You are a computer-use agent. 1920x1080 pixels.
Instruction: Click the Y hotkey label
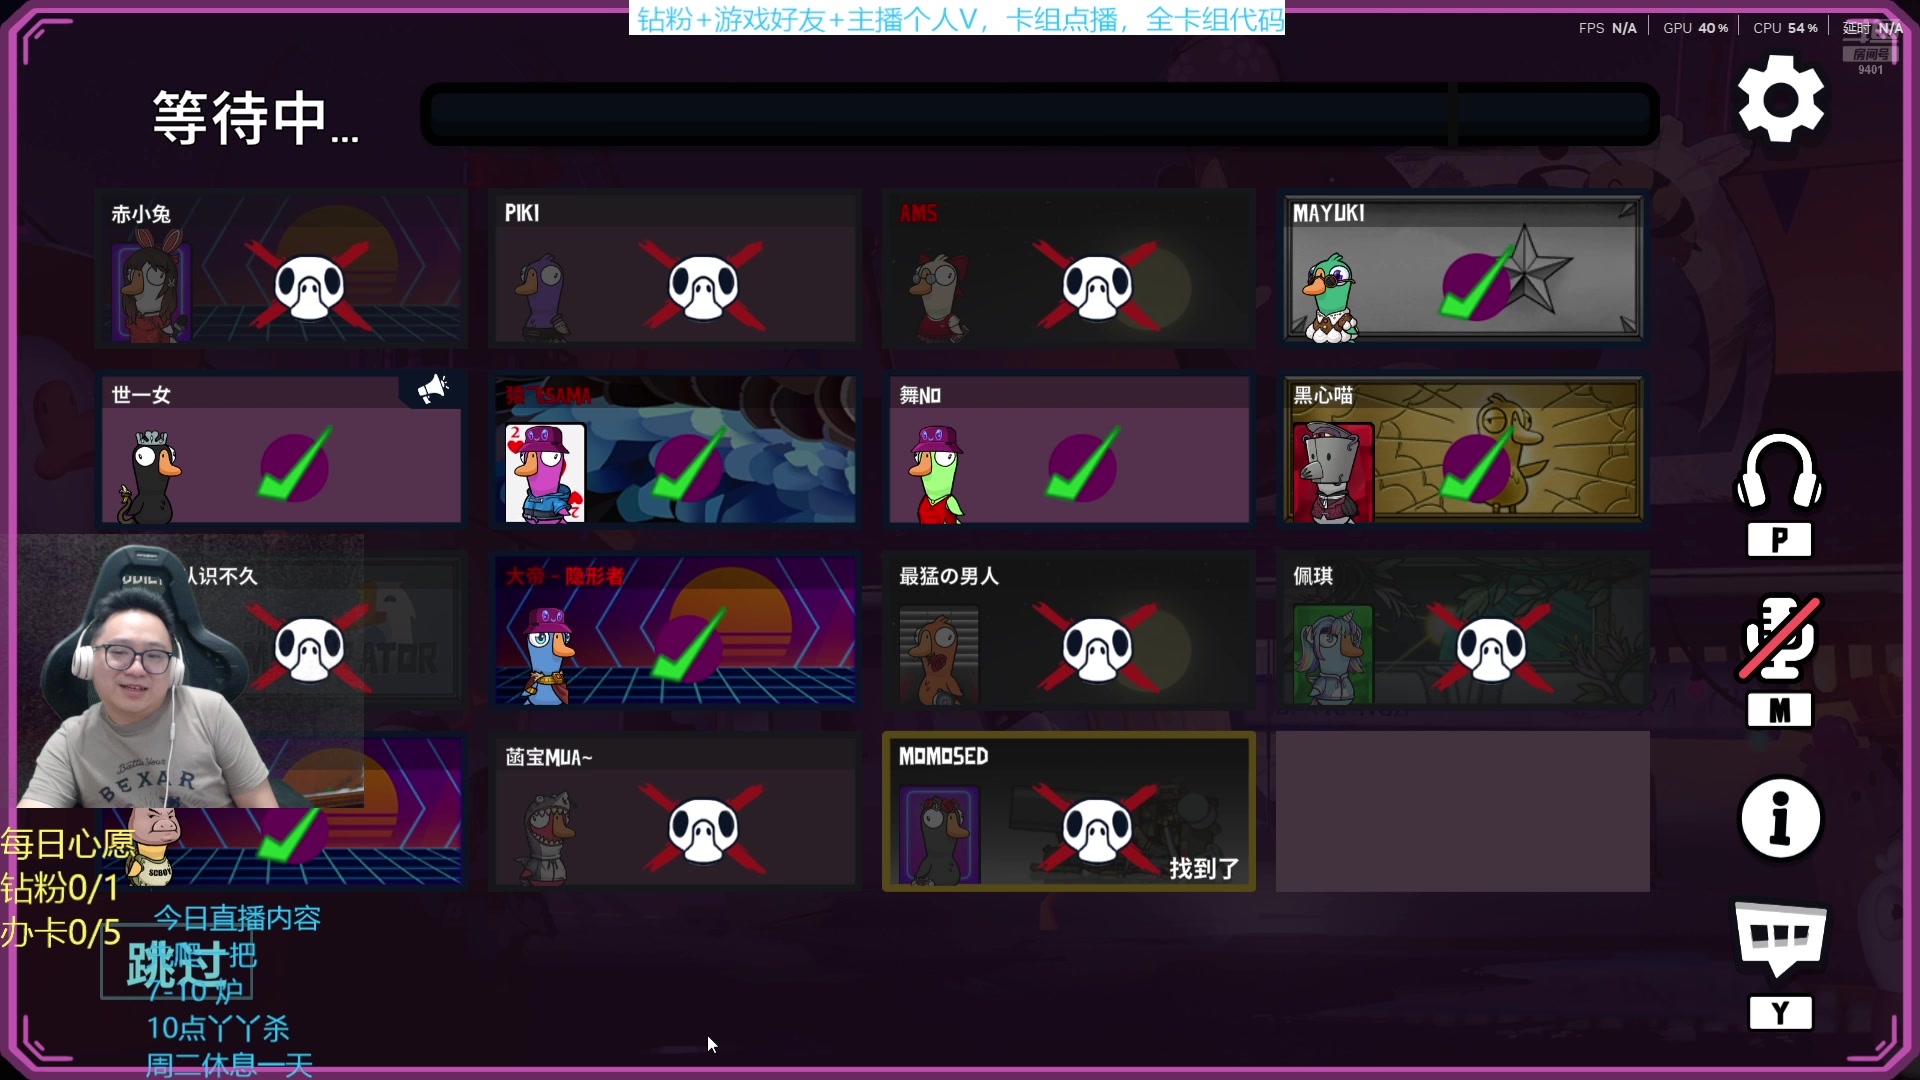pyautogui.click(x=1780, y=1013)
